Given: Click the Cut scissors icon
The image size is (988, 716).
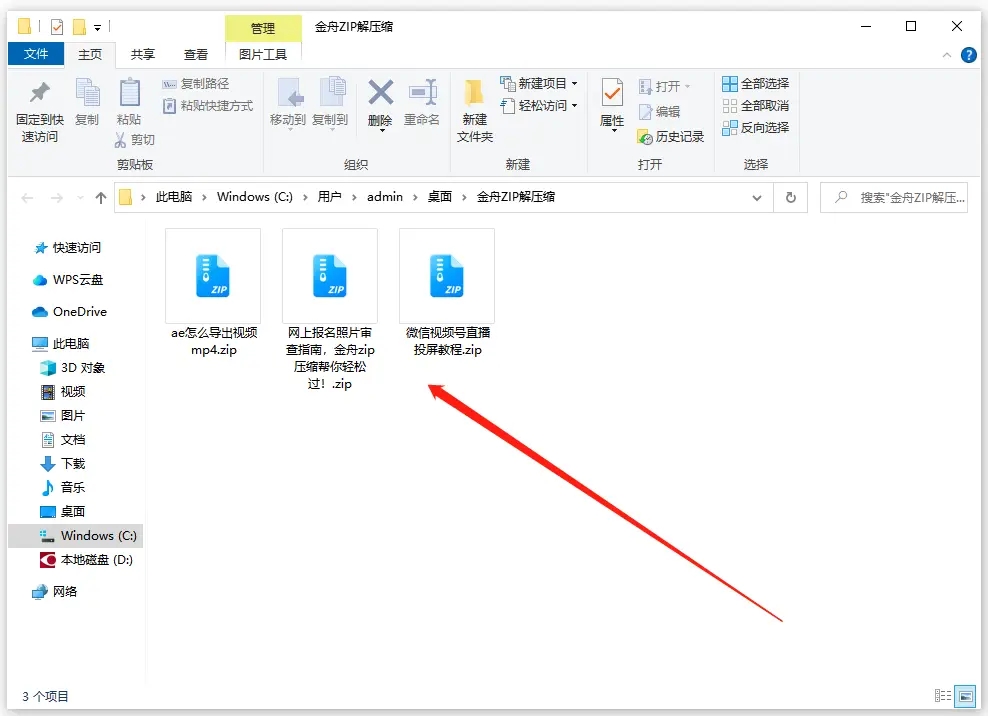Looking at the screenshot, I should click(120, 140).
